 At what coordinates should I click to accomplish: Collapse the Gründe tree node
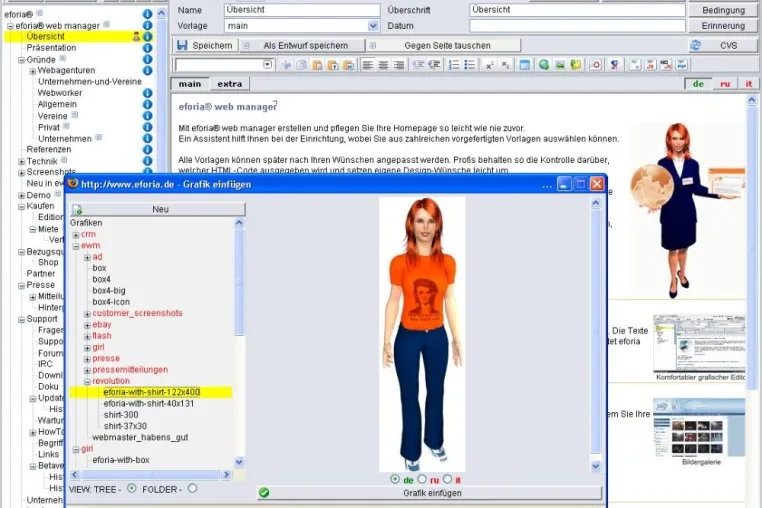(x=21, y=60)
